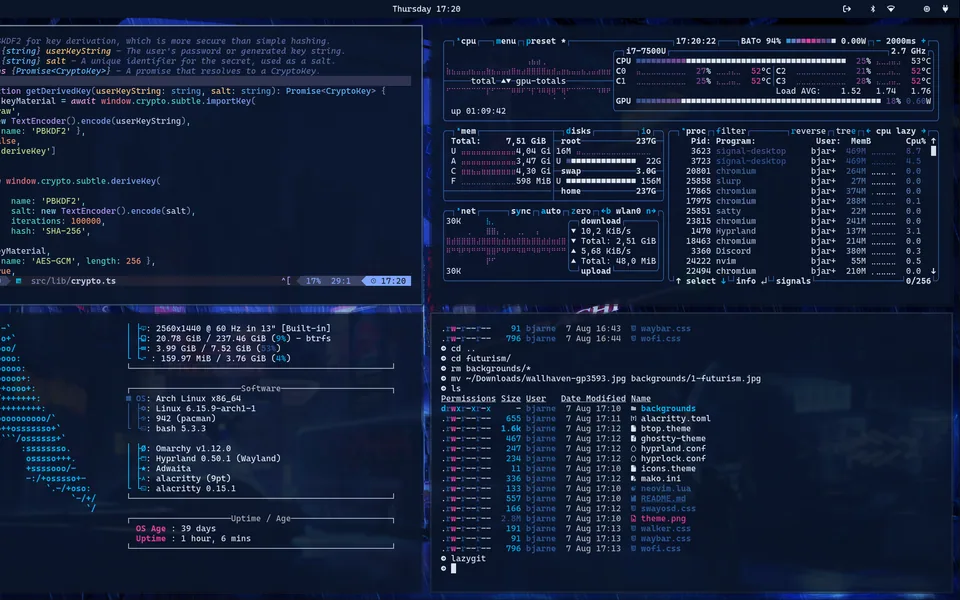
Task: Toggle 'tree' view in btop proc box
Action: pyautogui.click(x=846, y=131)
